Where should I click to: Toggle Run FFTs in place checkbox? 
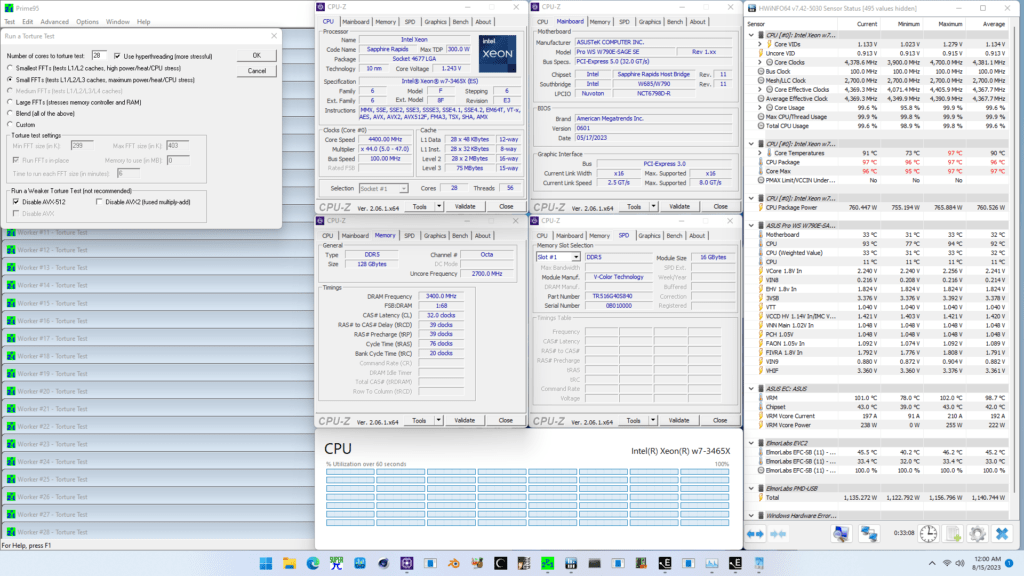[x=16, y=160]
